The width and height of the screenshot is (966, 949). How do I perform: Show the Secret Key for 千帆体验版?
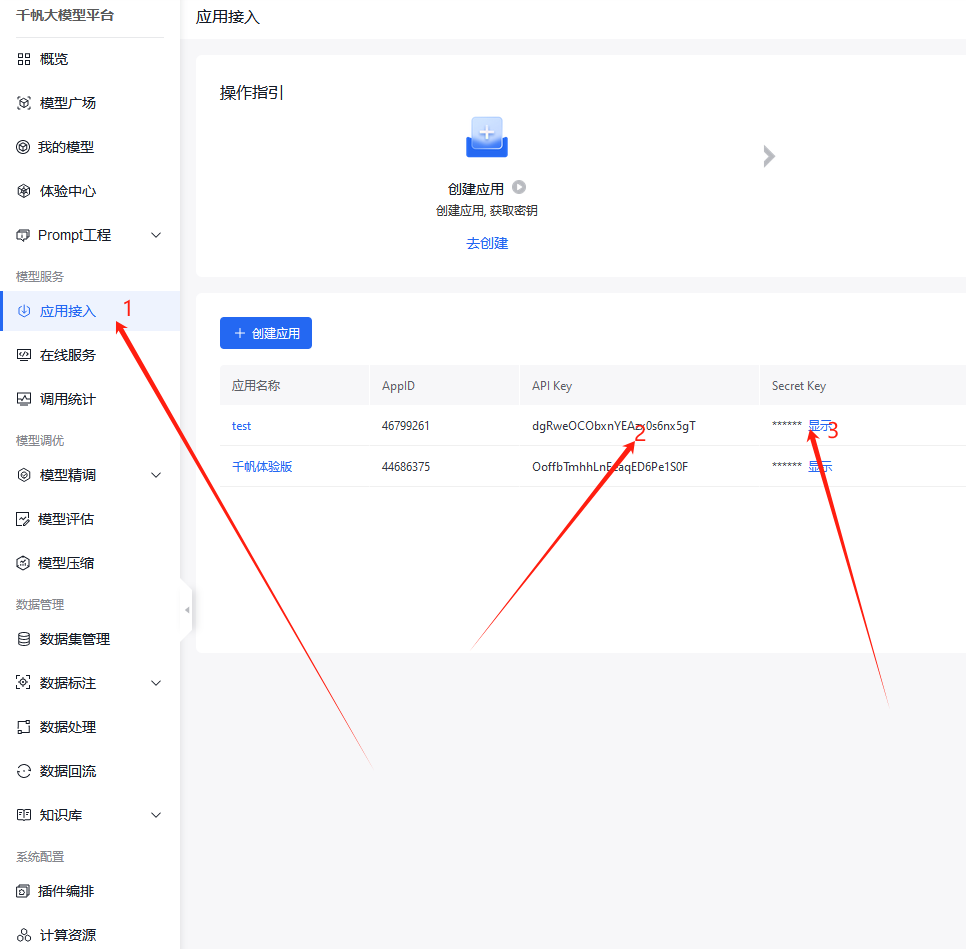click(x=820, y=466)
